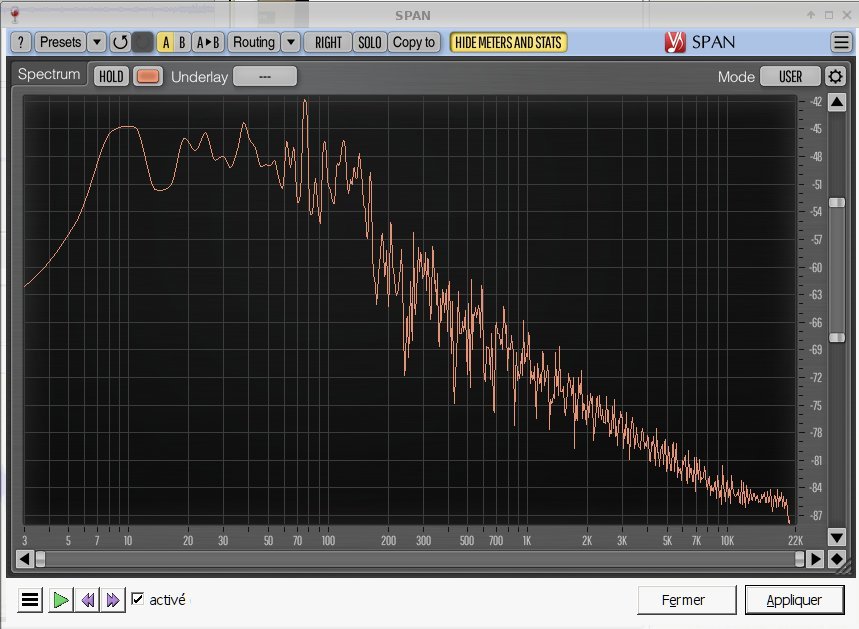859x629 pixels.
Task: Click the up arrow on level range scrollbar
Action: point(837,102)
